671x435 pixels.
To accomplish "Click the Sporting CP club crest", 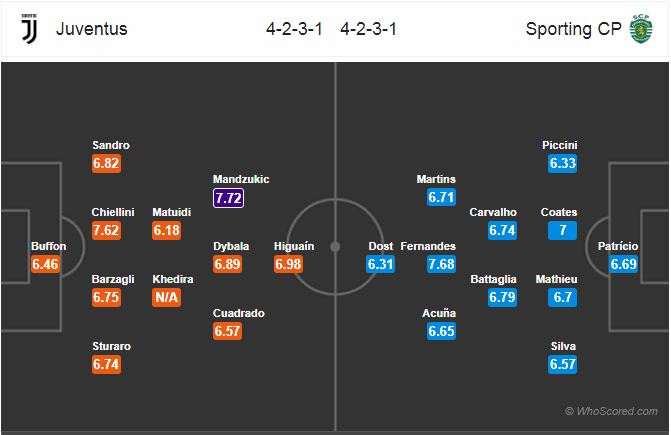I will [641, 29].
